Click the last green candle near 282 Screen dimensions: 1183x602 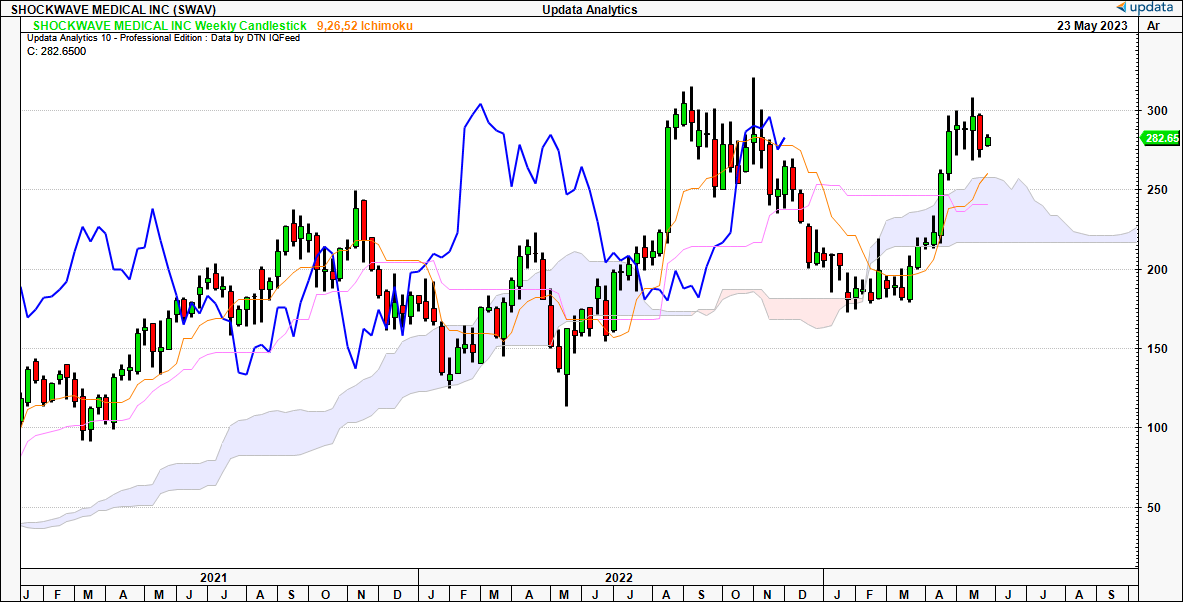click(x=988, y=140)
